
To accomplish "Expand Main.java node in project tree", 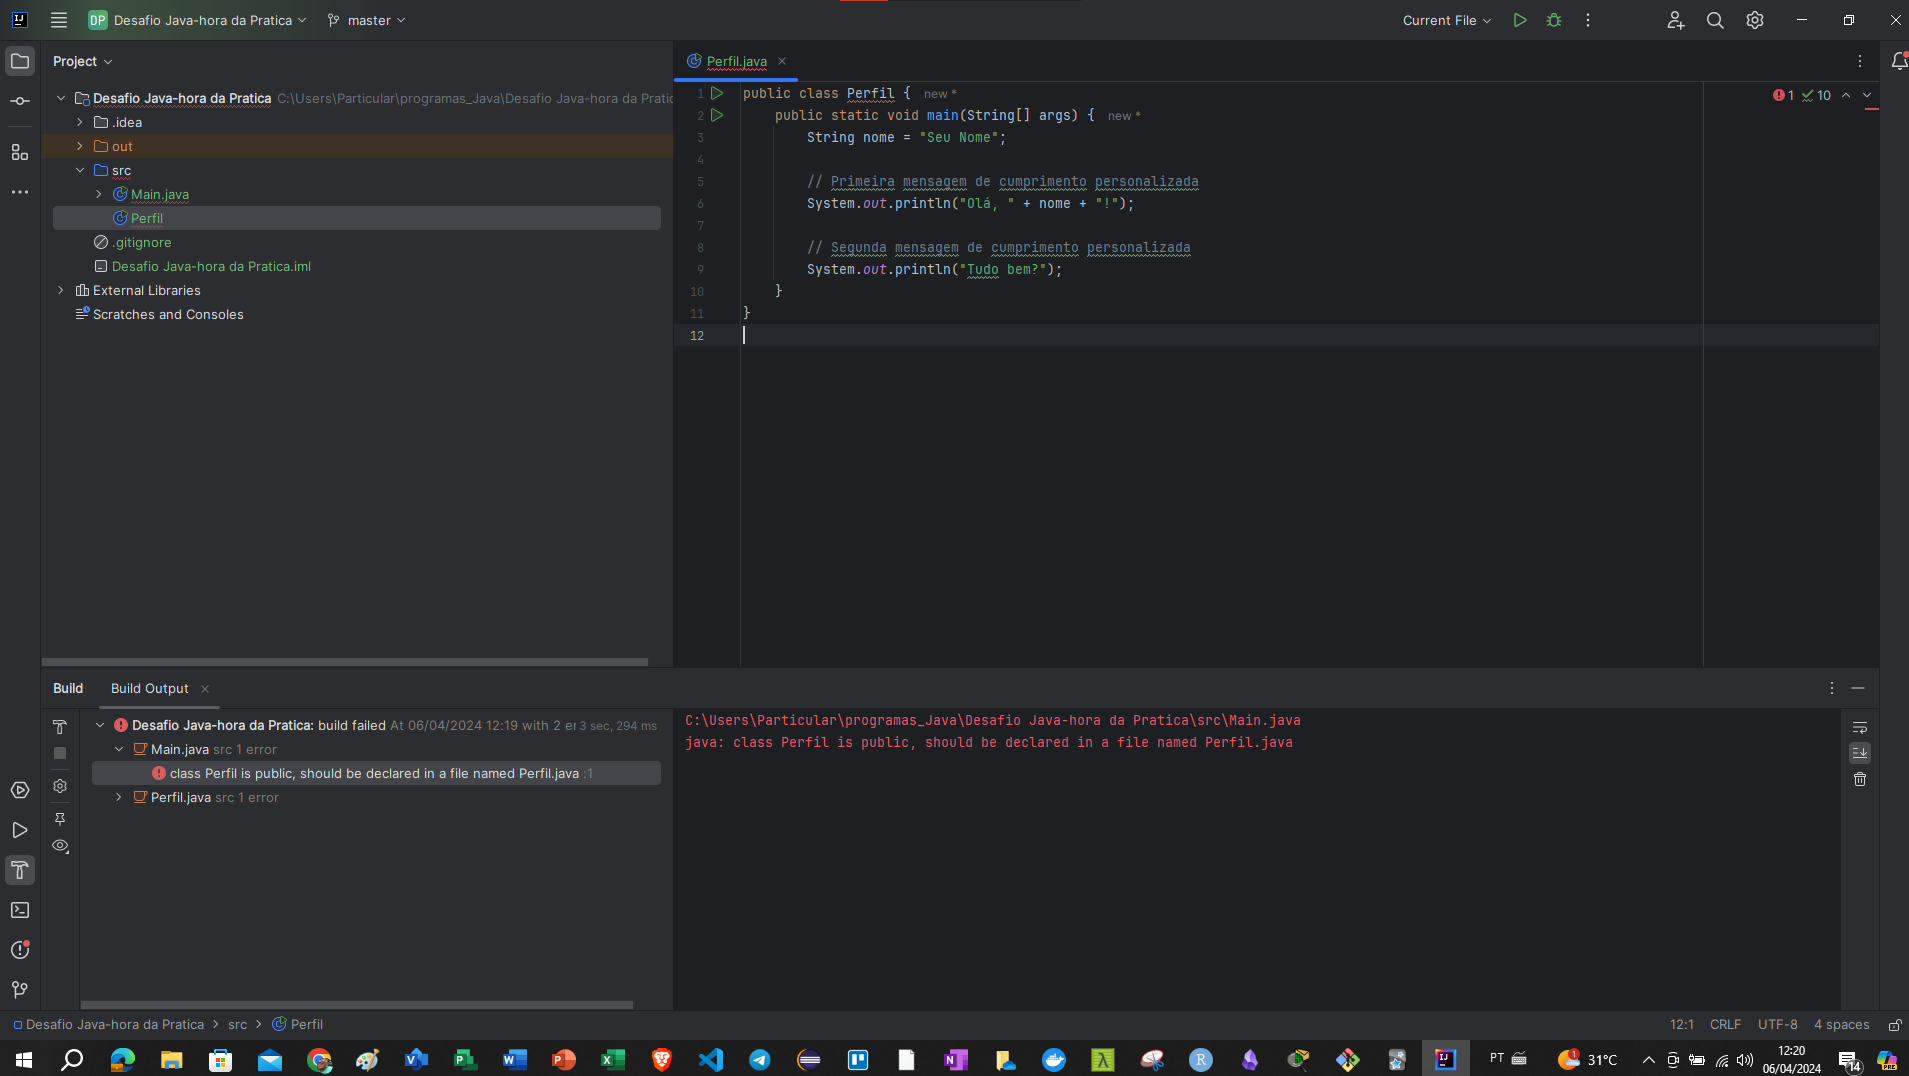I will (x=99, y=194).
